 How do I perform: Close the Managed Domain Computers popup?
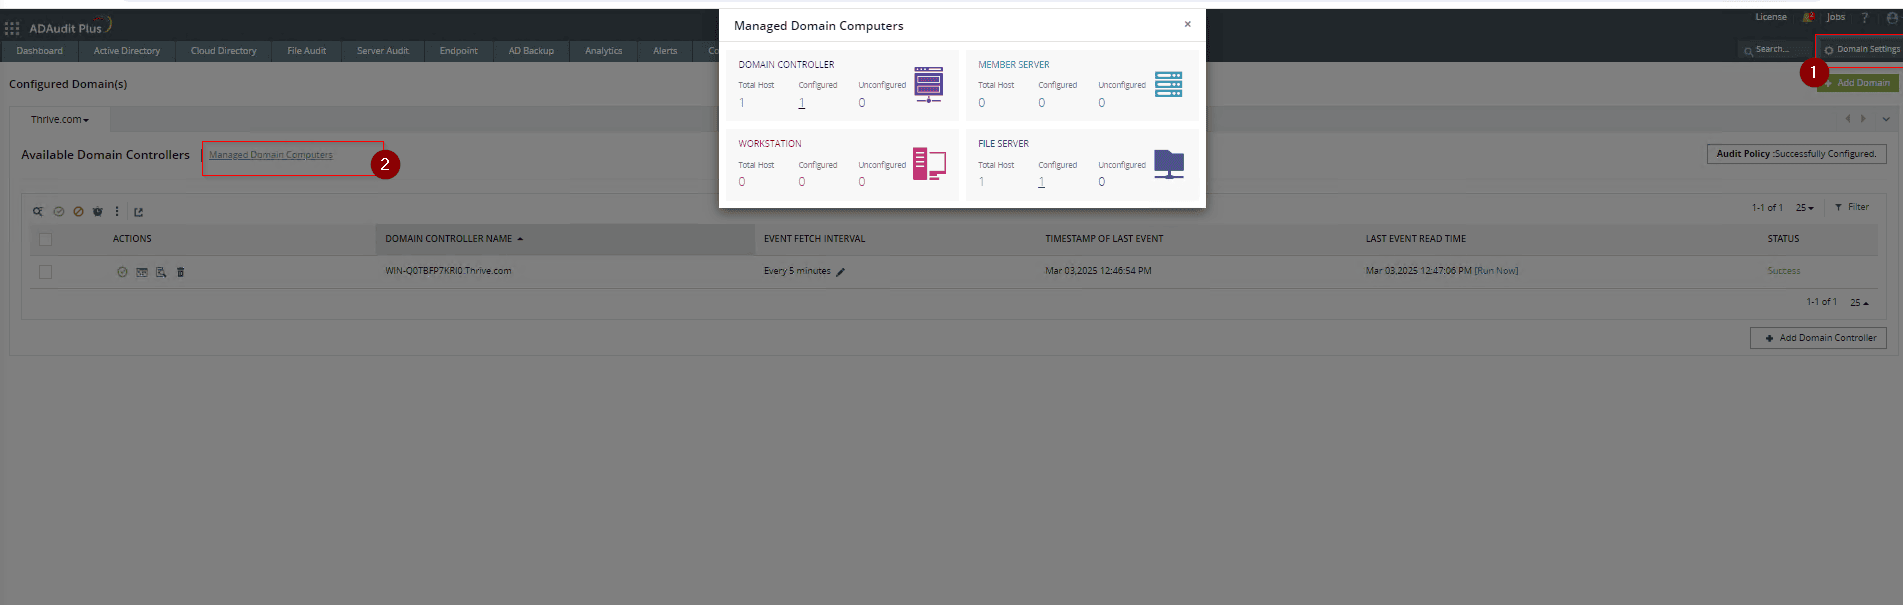[x=1187, y=24]
